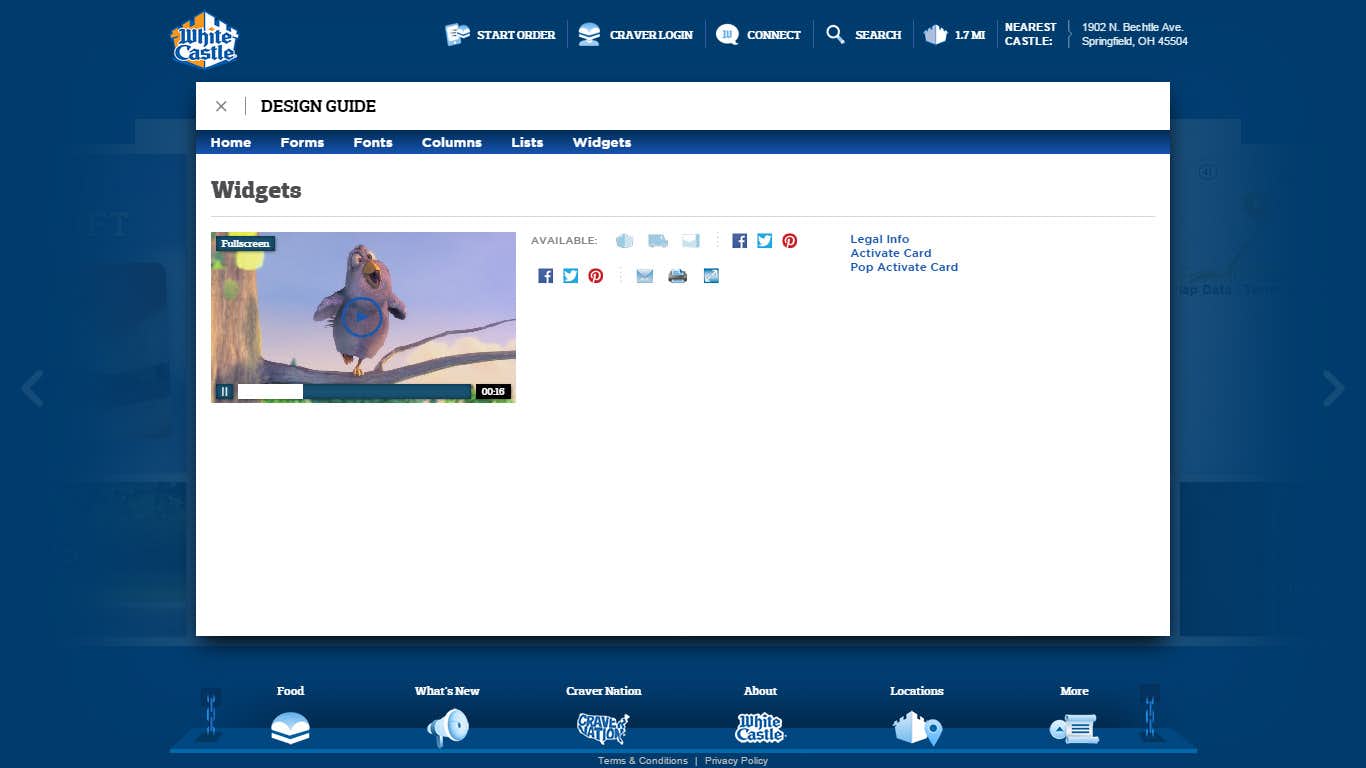Click Start Order in the top header
This screenshot has width=1366, height=768.
click(500, 35)
